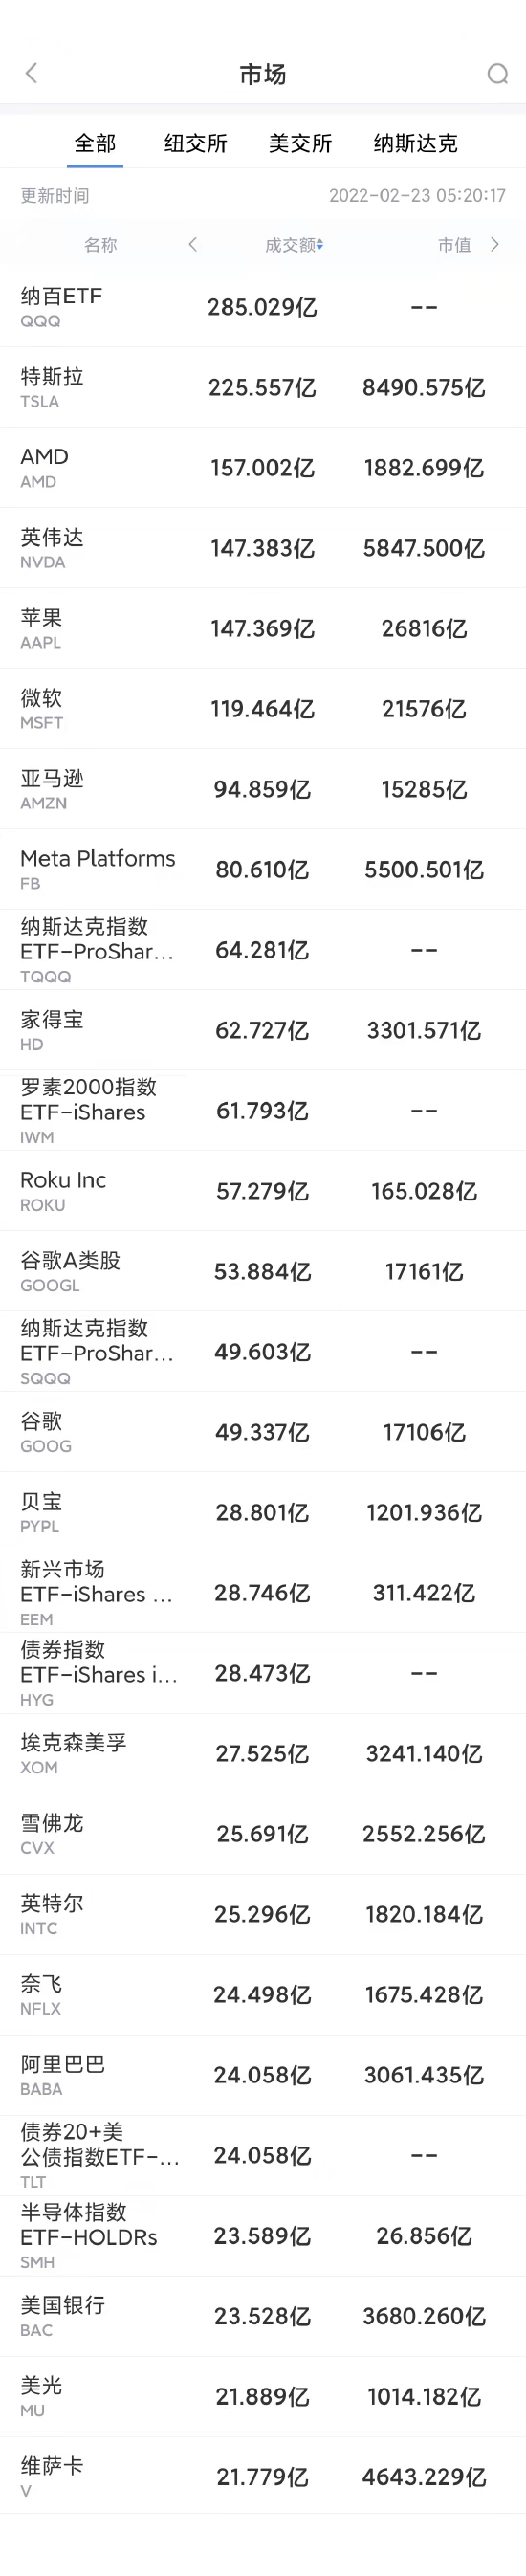
Task: Open the 维萨卡 V row
Action: click(263, 2477)
